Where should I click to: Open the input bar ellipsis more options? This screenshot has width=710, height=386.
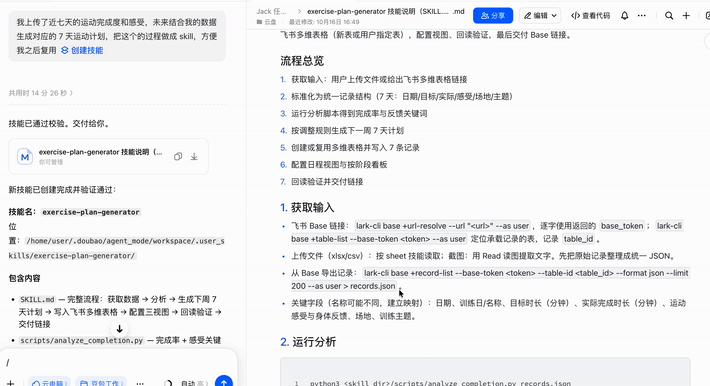(140, 383)
